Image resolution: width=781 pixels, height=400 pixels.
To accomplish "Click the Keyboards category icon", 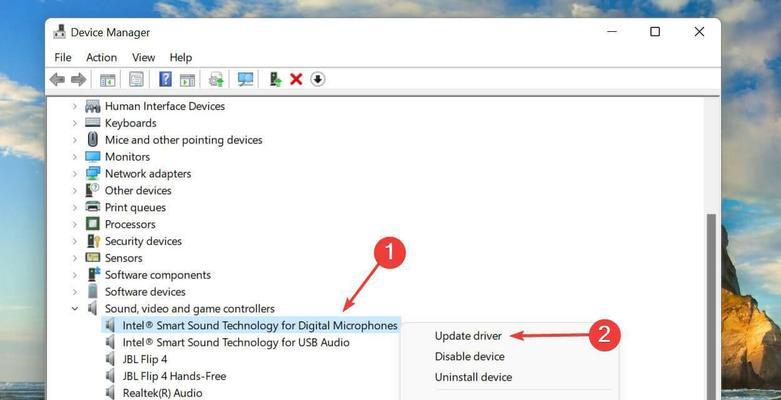I will (93, 123).
